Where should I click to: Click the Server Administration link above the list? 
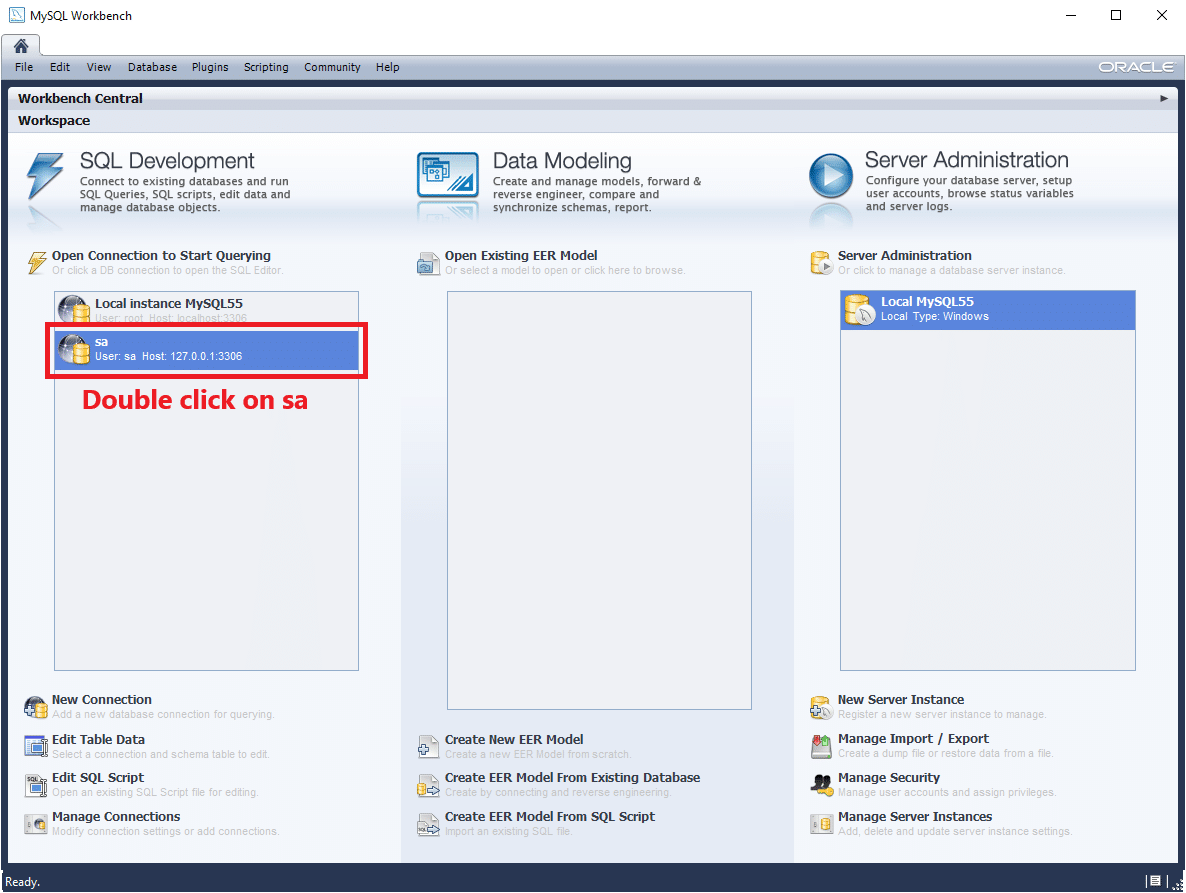point(905,256)
